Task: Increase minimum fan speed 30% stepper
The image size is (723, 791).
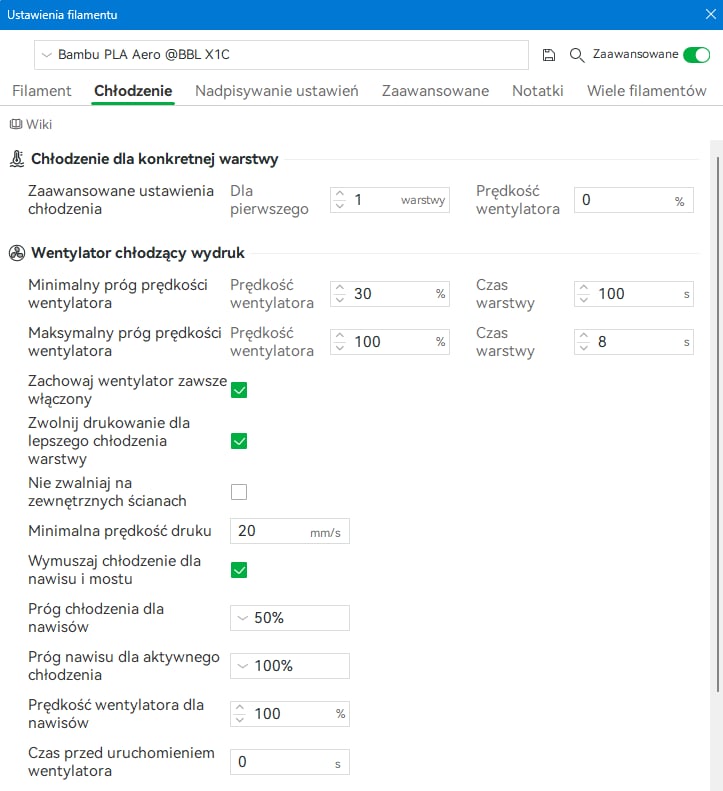Action: tap(340, 288)
